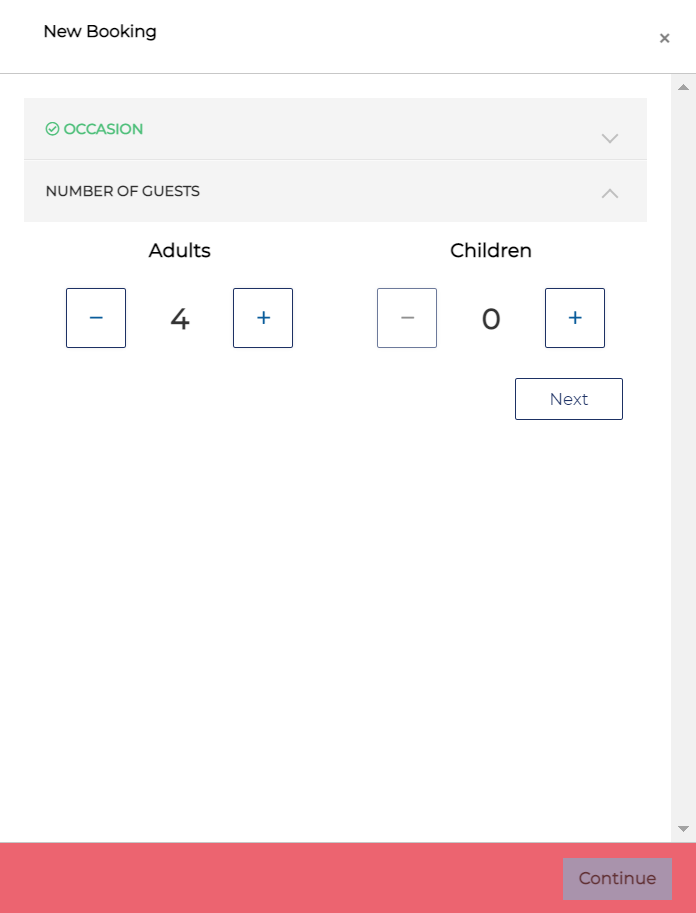Increase the Adults count

(263, 318)
